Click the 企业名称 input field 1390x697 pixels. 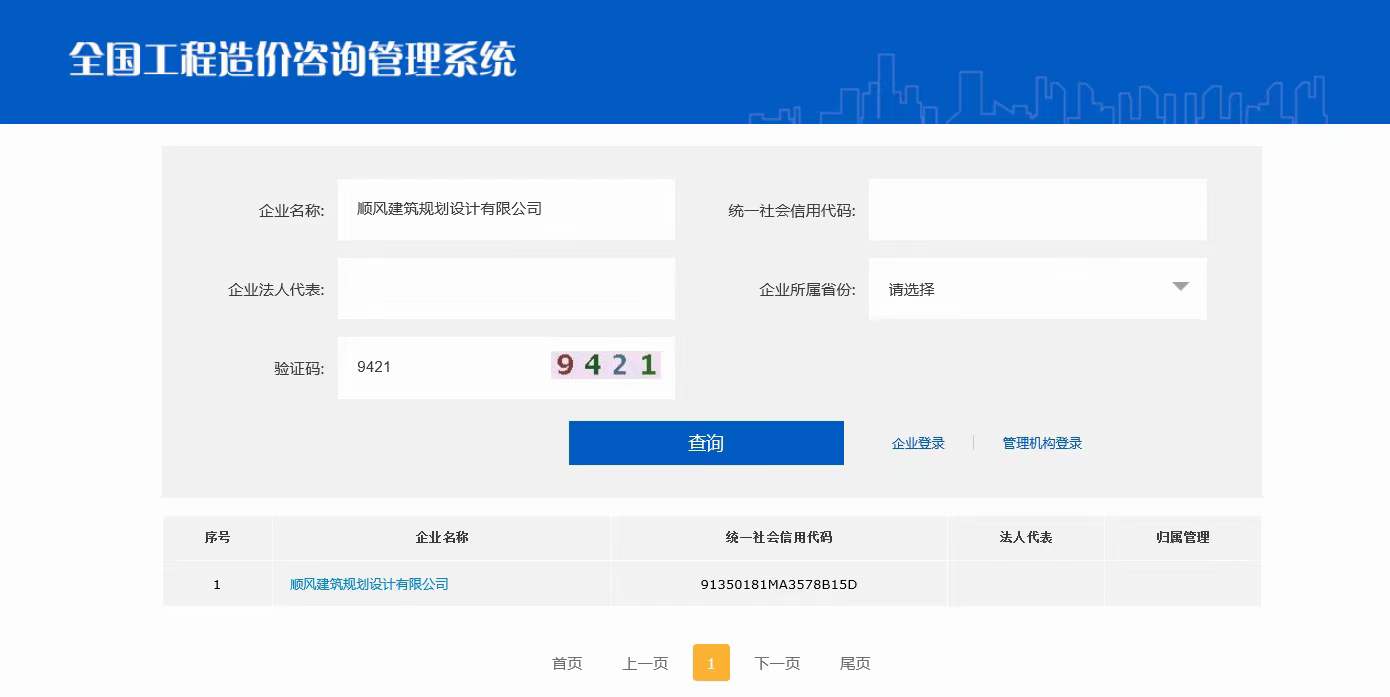click(x=506, y=209)
